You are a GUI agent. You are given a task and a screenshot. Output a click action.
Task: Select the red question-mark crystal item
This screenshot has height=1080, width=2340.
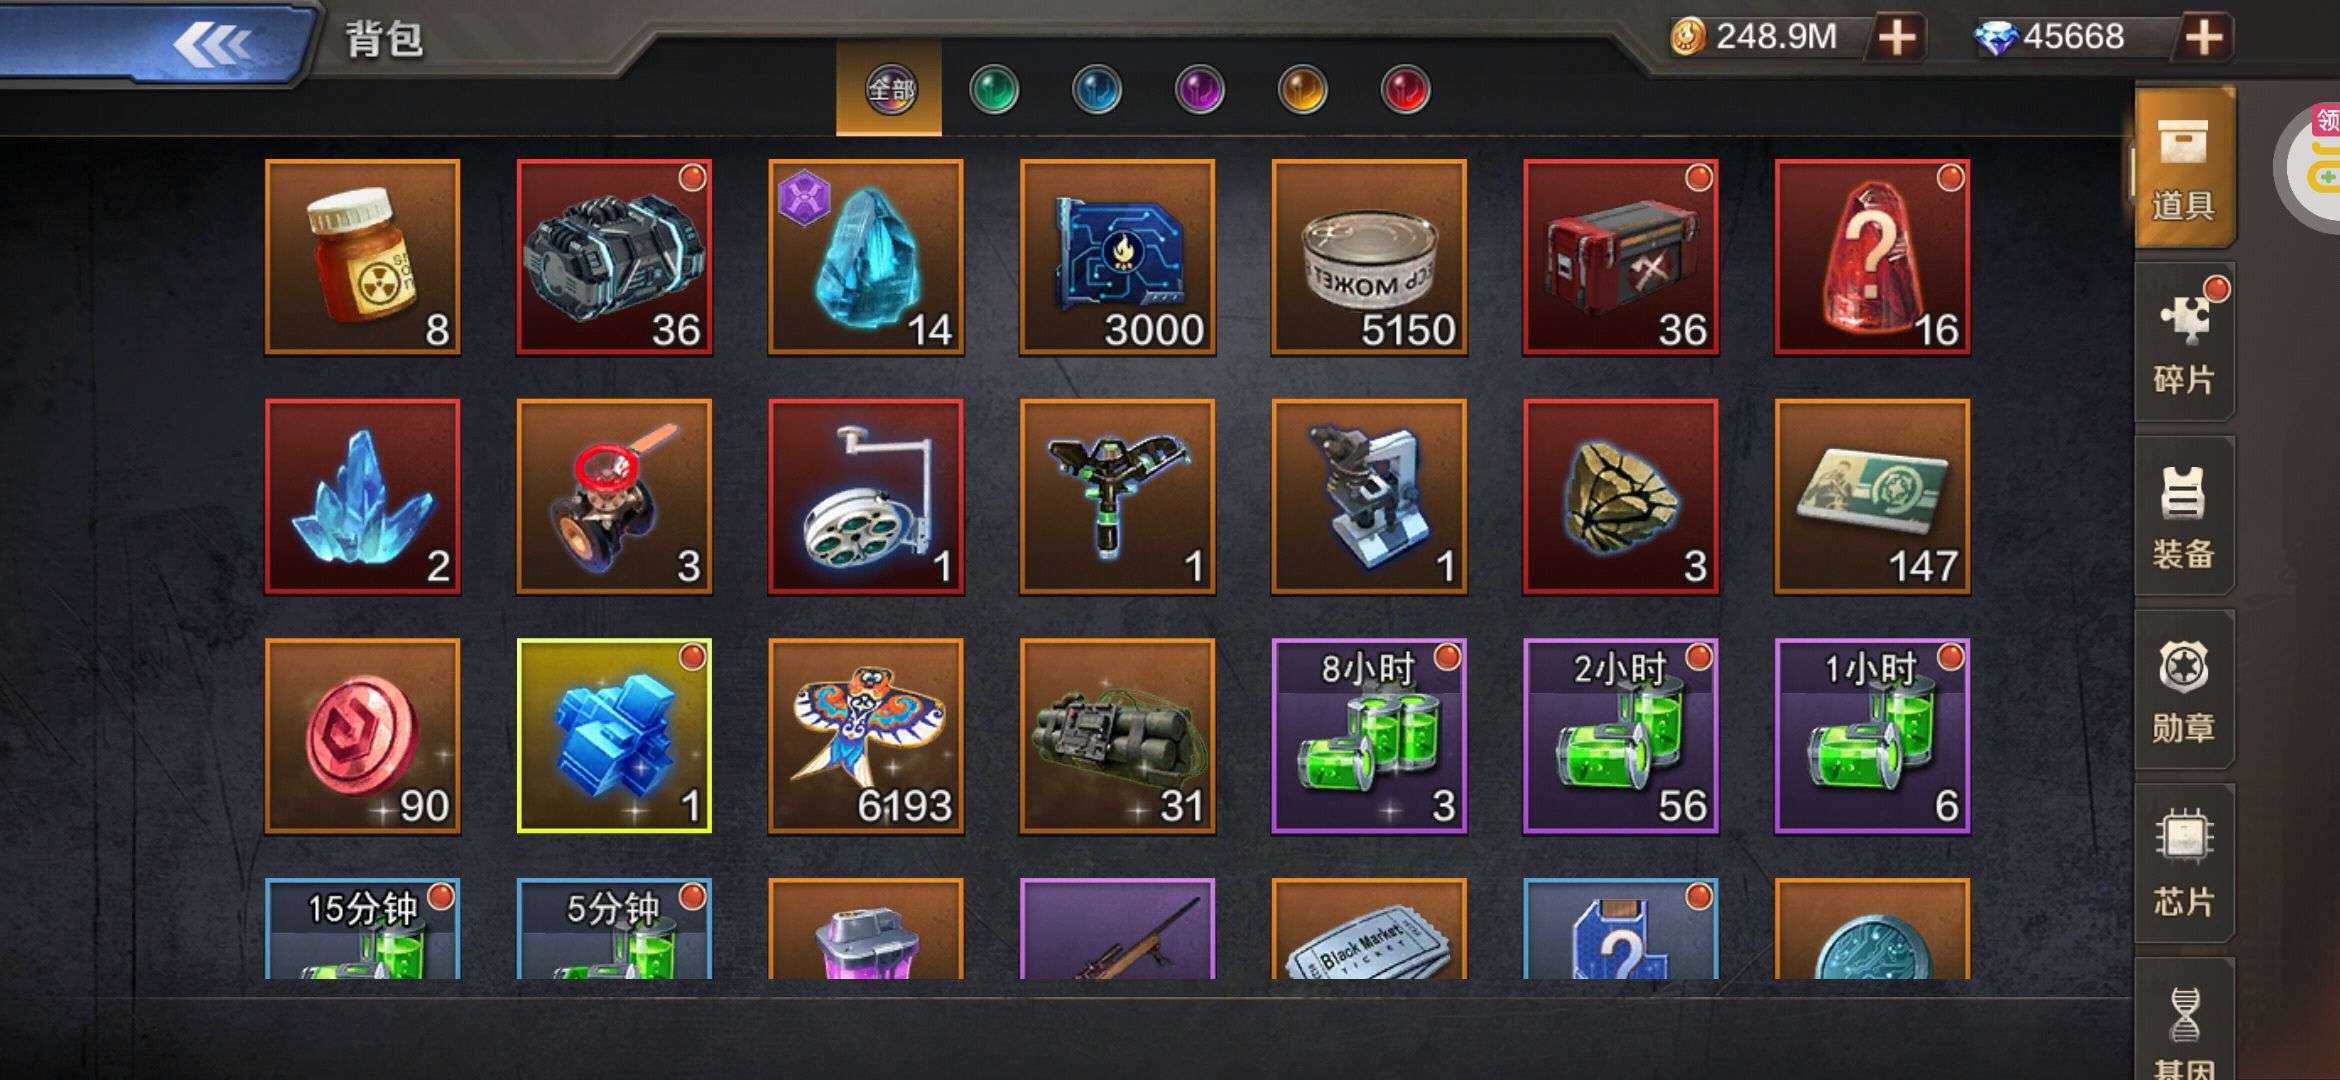tap(1872, 257)
